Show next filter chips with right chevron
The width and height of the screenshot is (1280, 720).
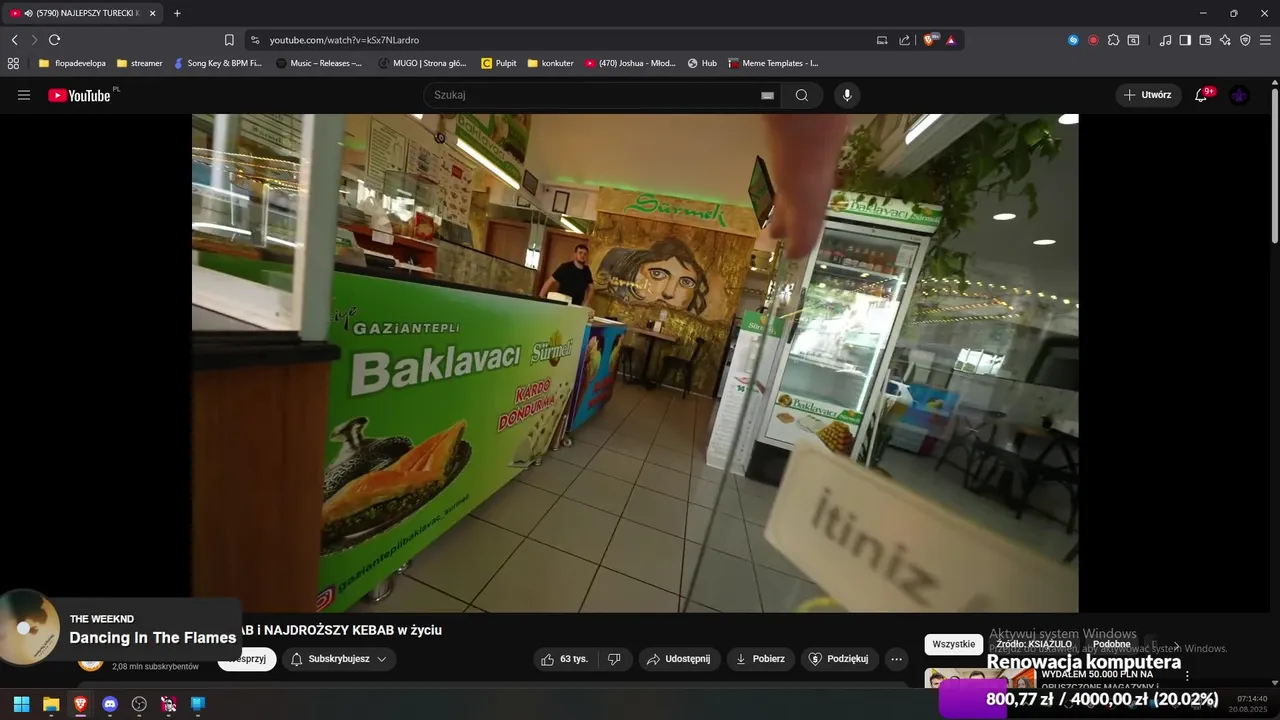pos(1176,645)
